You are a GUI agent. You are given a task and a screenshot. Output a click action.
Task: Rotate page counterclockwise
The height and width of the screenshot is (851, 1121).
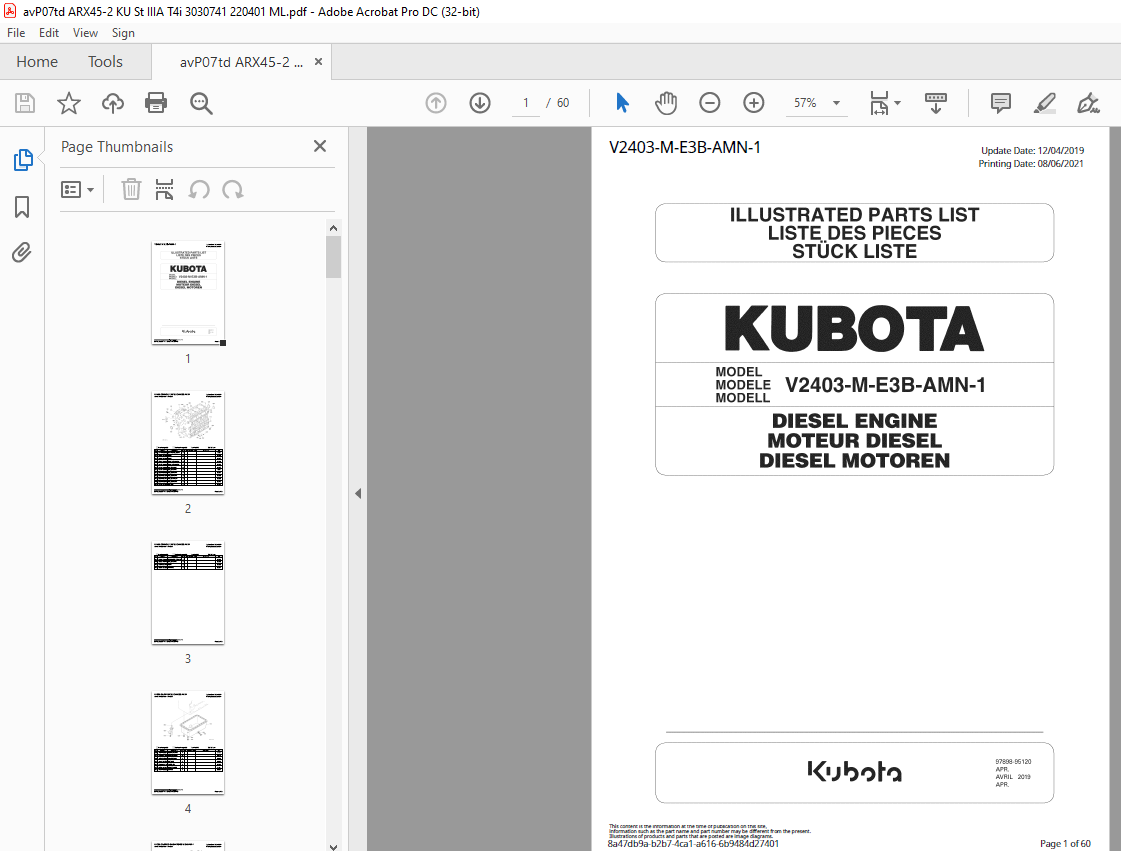(199, 190)
